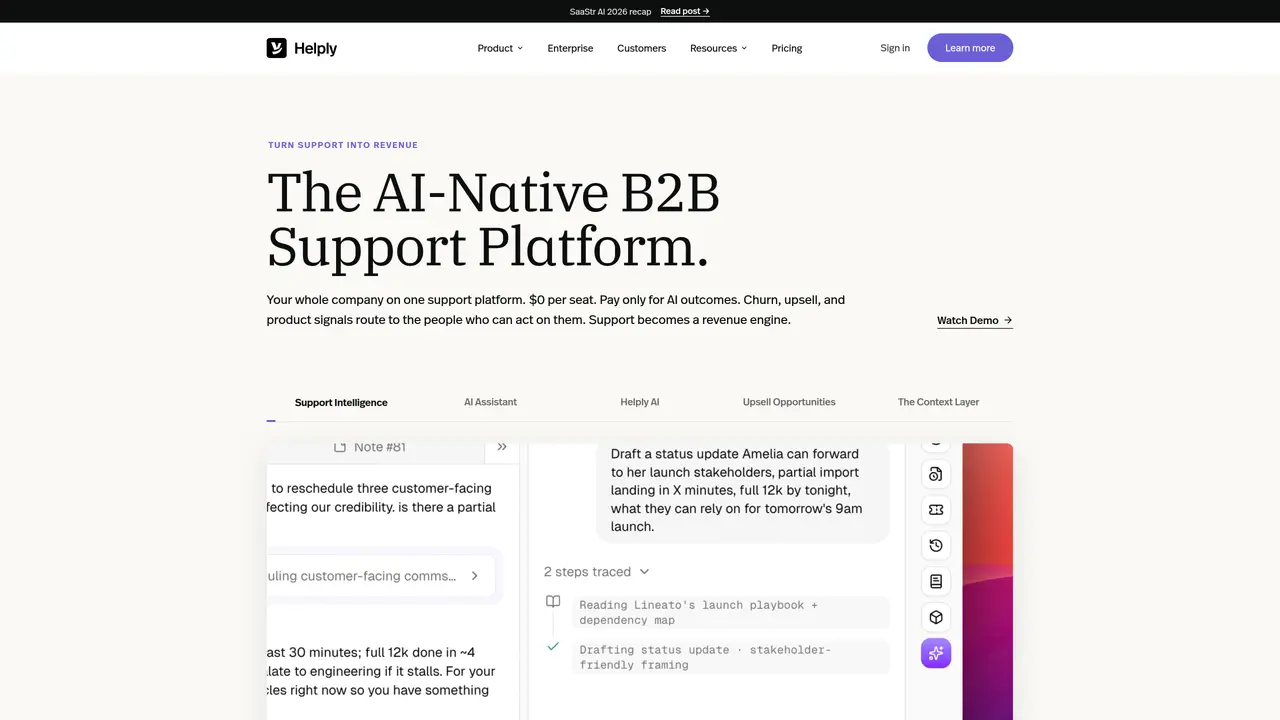The image size is (1280, 720).
Task: Click the green checkmark step icon
Action: [553, 647]
